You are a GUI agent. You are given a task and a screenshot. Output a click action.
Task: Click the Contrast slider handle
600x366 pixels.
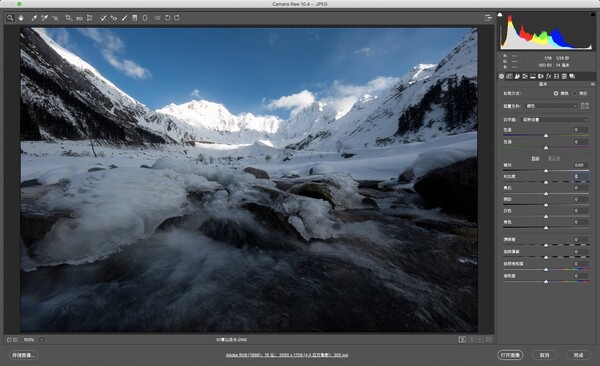[546, 182]
